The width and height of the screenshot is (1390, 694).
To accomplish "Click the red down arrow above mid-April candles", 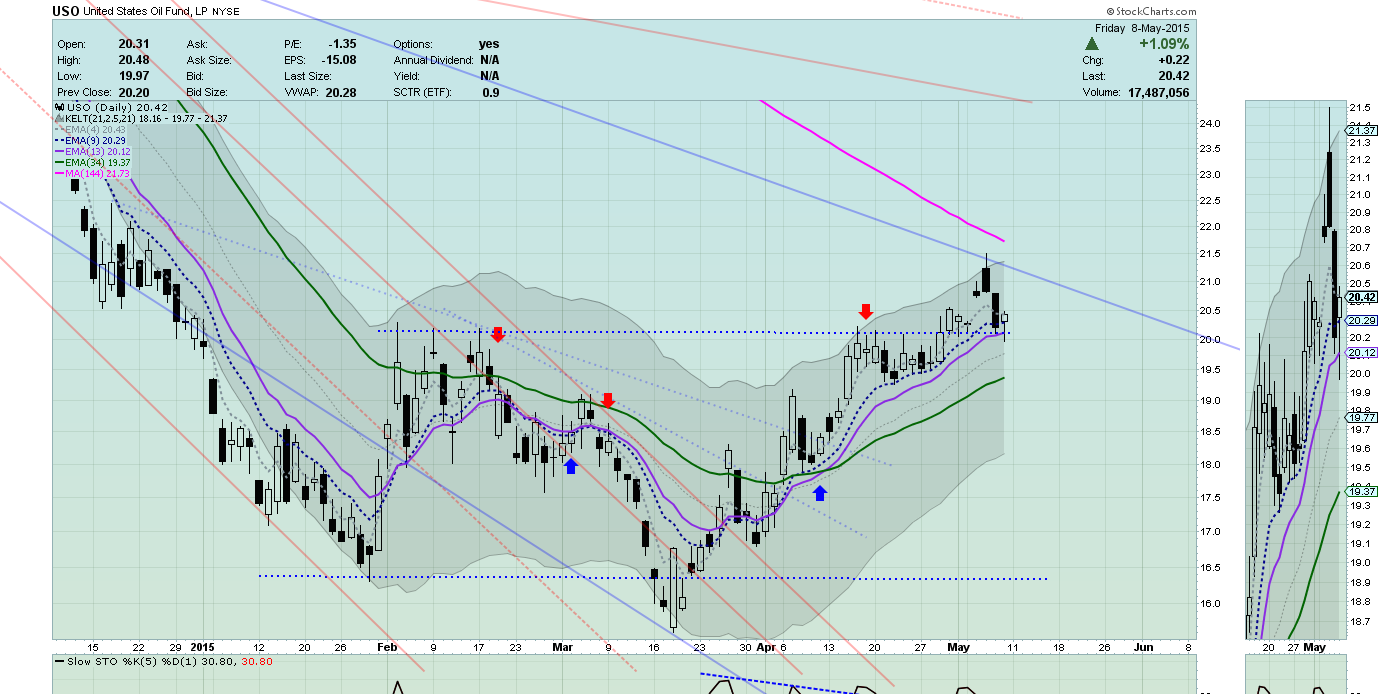I will 866,312.
